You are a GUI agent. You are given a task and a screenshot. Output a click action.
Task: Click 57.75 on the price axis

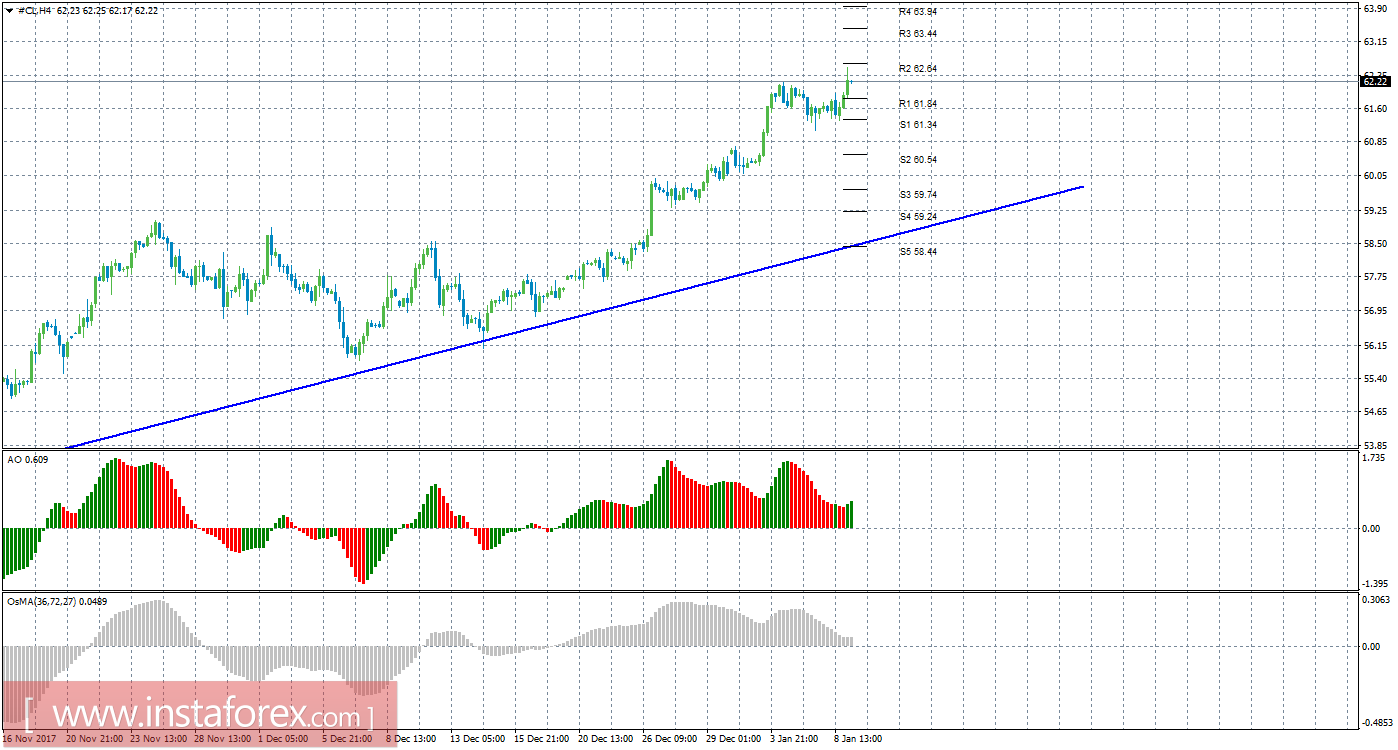(x=1375, y=278)
